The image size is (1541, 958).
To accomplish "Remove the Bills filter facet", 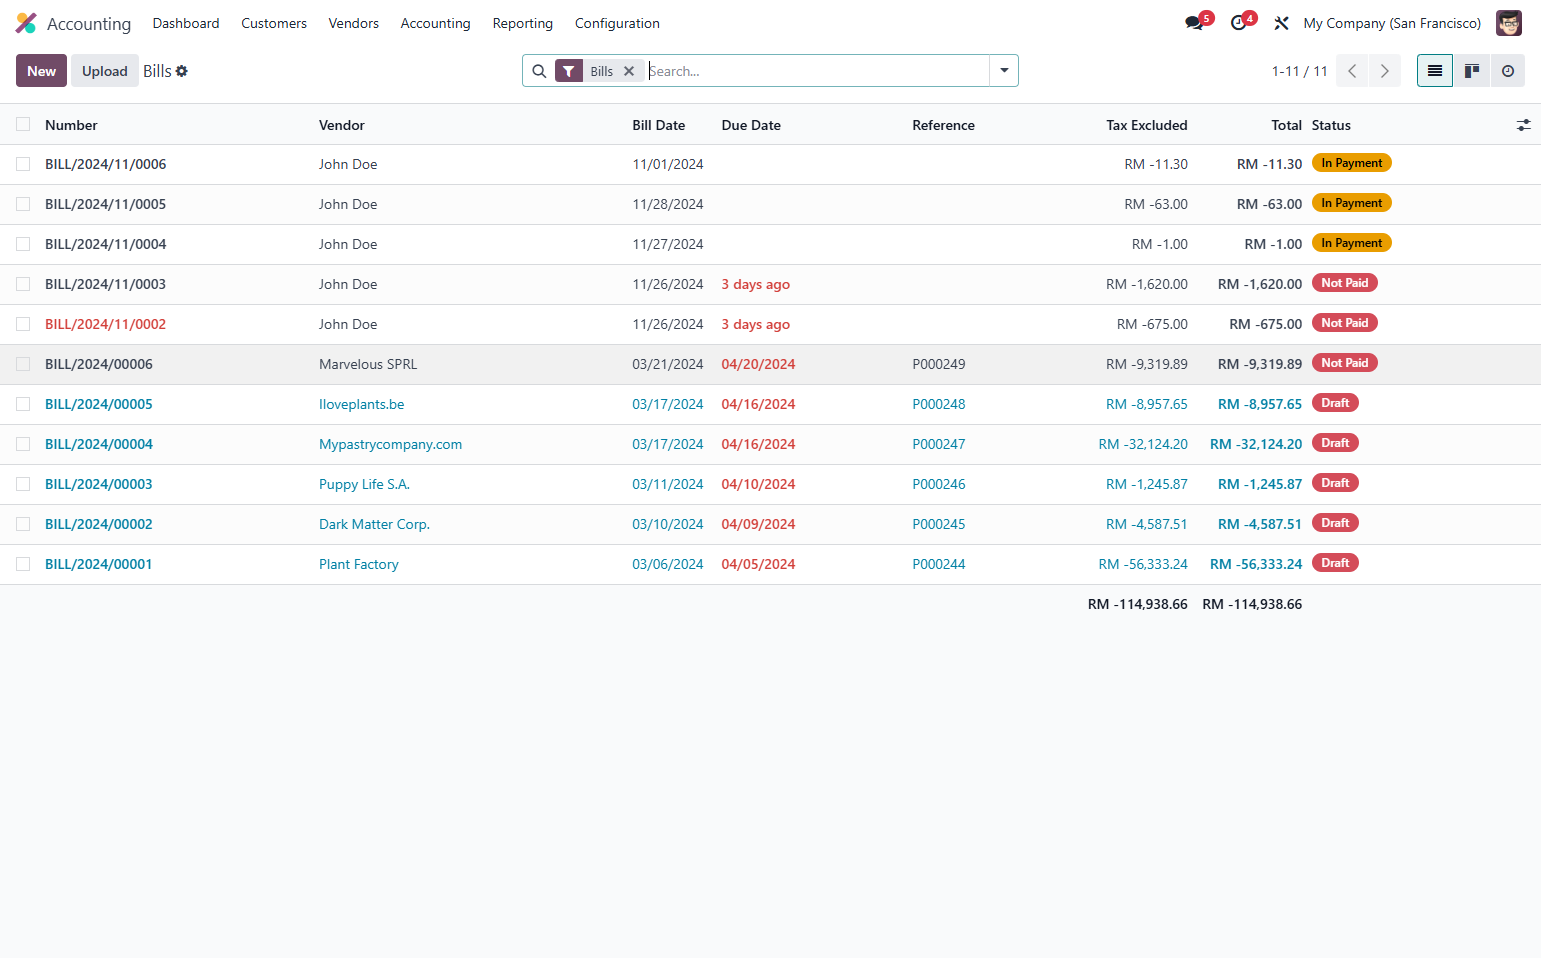I will coord(629,71).
